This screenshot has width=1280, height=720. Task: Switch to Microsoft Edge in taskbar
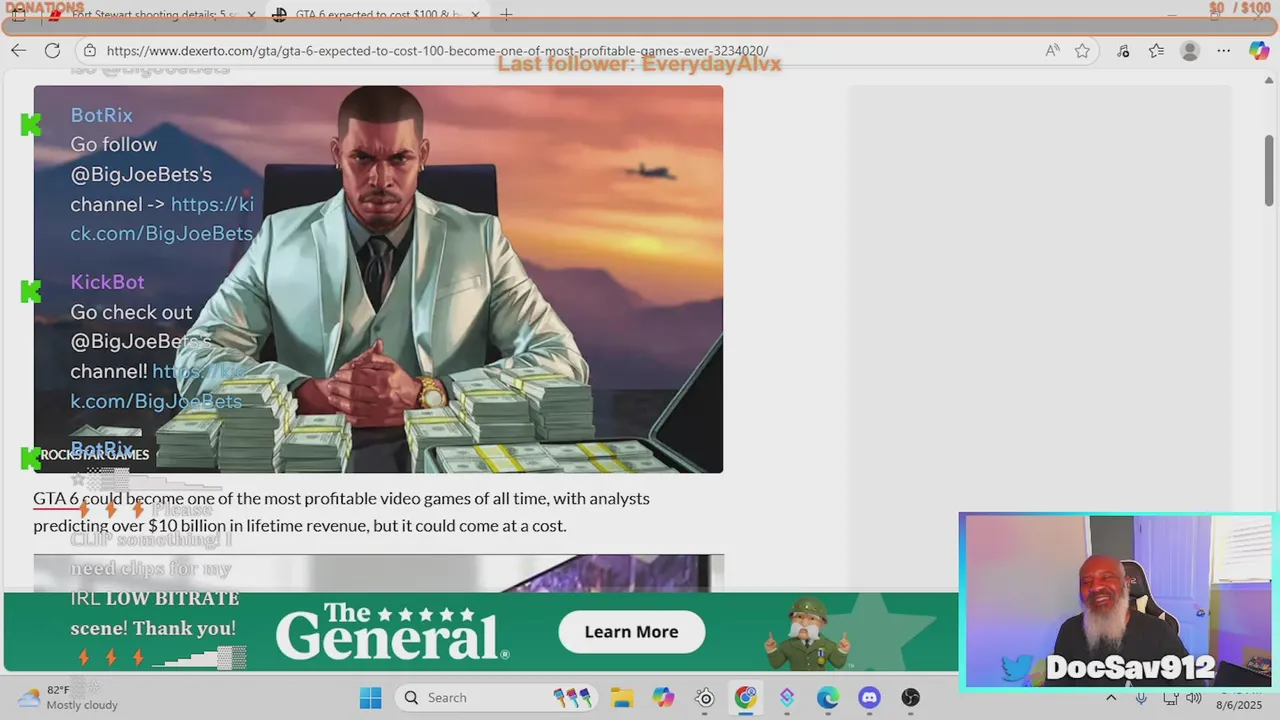coord(828,698)
